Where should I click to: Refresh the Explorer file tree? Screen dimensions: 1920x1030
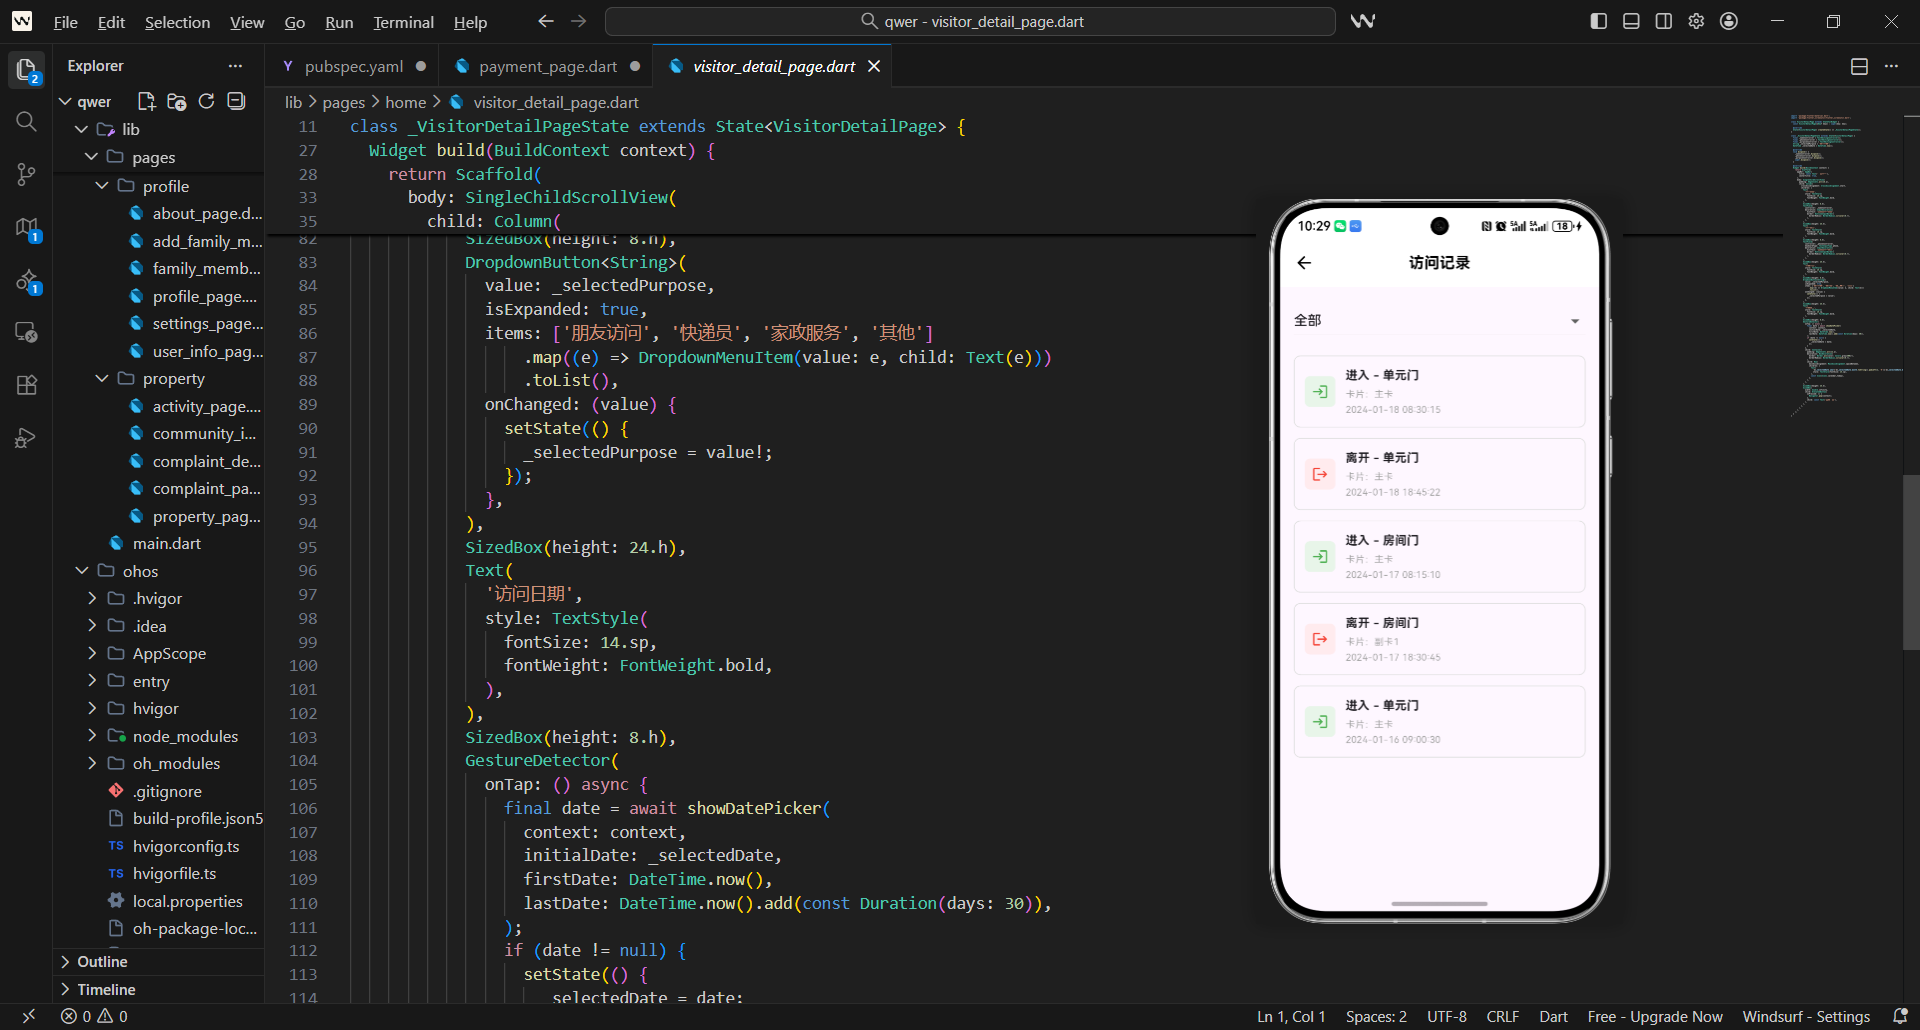pos(206,101)
